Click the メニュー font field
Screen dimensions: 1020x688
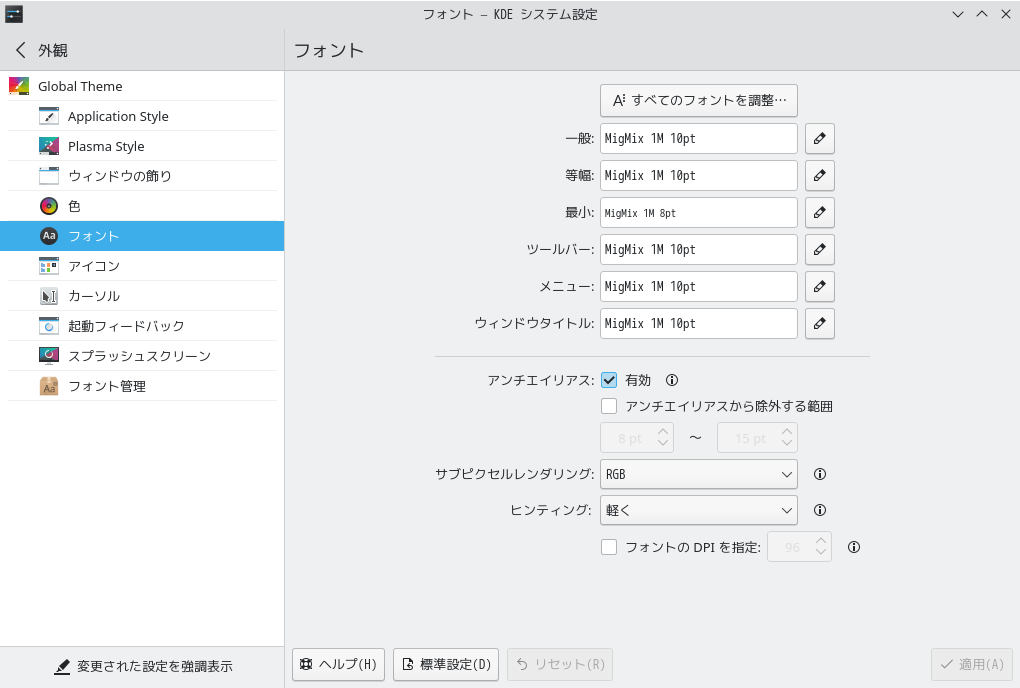pyautogui.click(x=699, y=287)
